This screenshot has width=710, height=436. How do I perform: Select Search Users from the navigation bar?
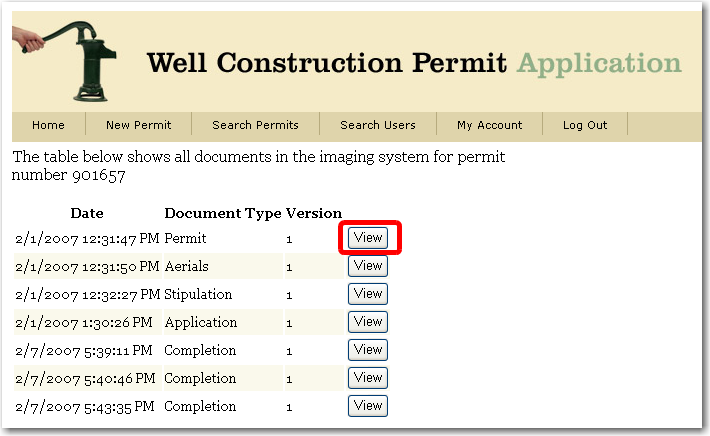pyautogui.click(x=377, y=125)
